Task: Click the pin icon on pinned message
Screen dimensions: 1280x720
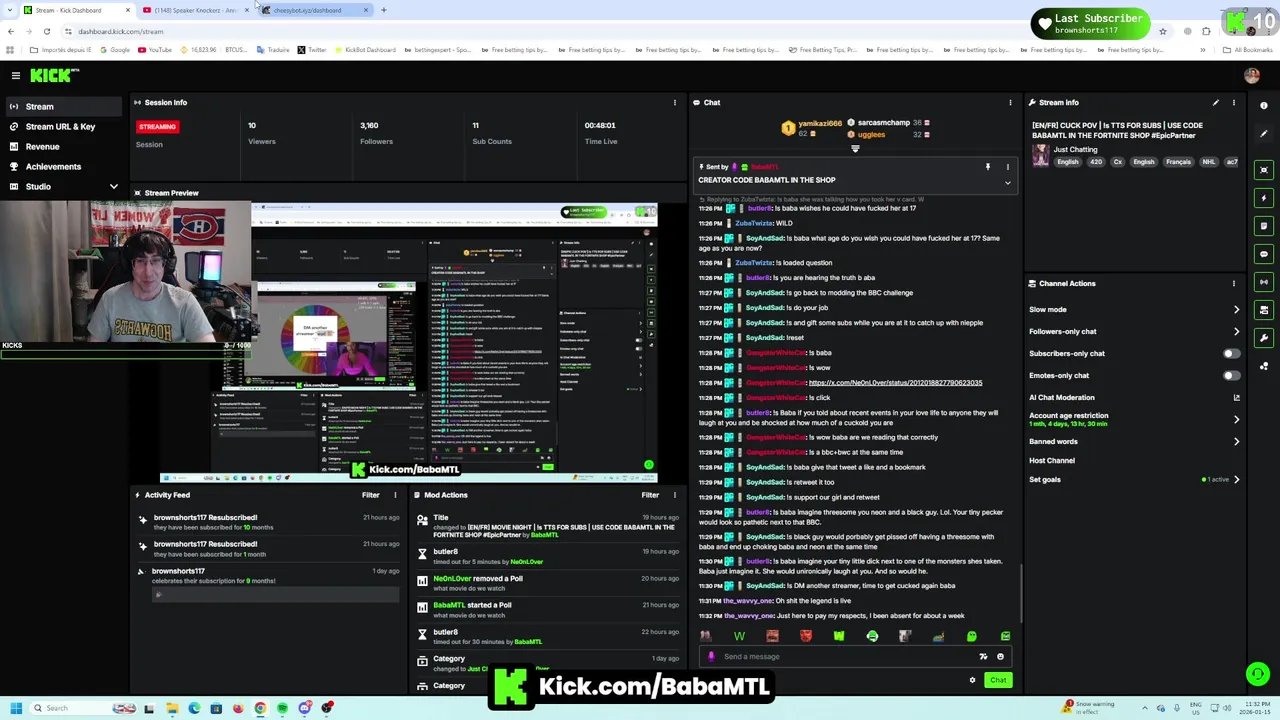Action: click(x=987, y=167)
